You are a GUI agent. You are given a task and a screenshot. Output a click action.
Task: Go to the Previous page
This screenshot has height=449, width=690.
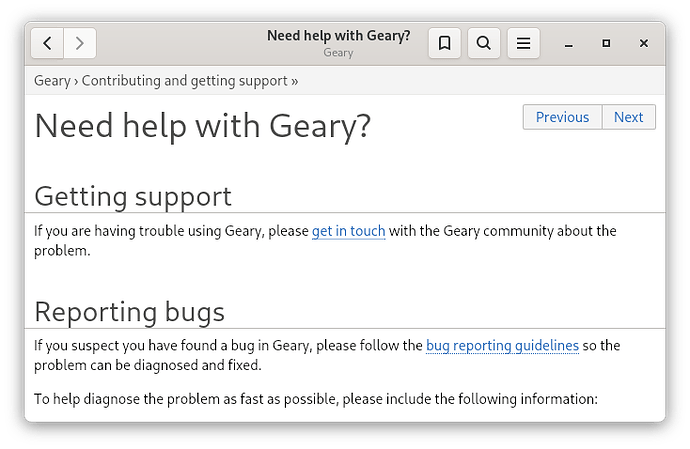click(x=562, y=117)
